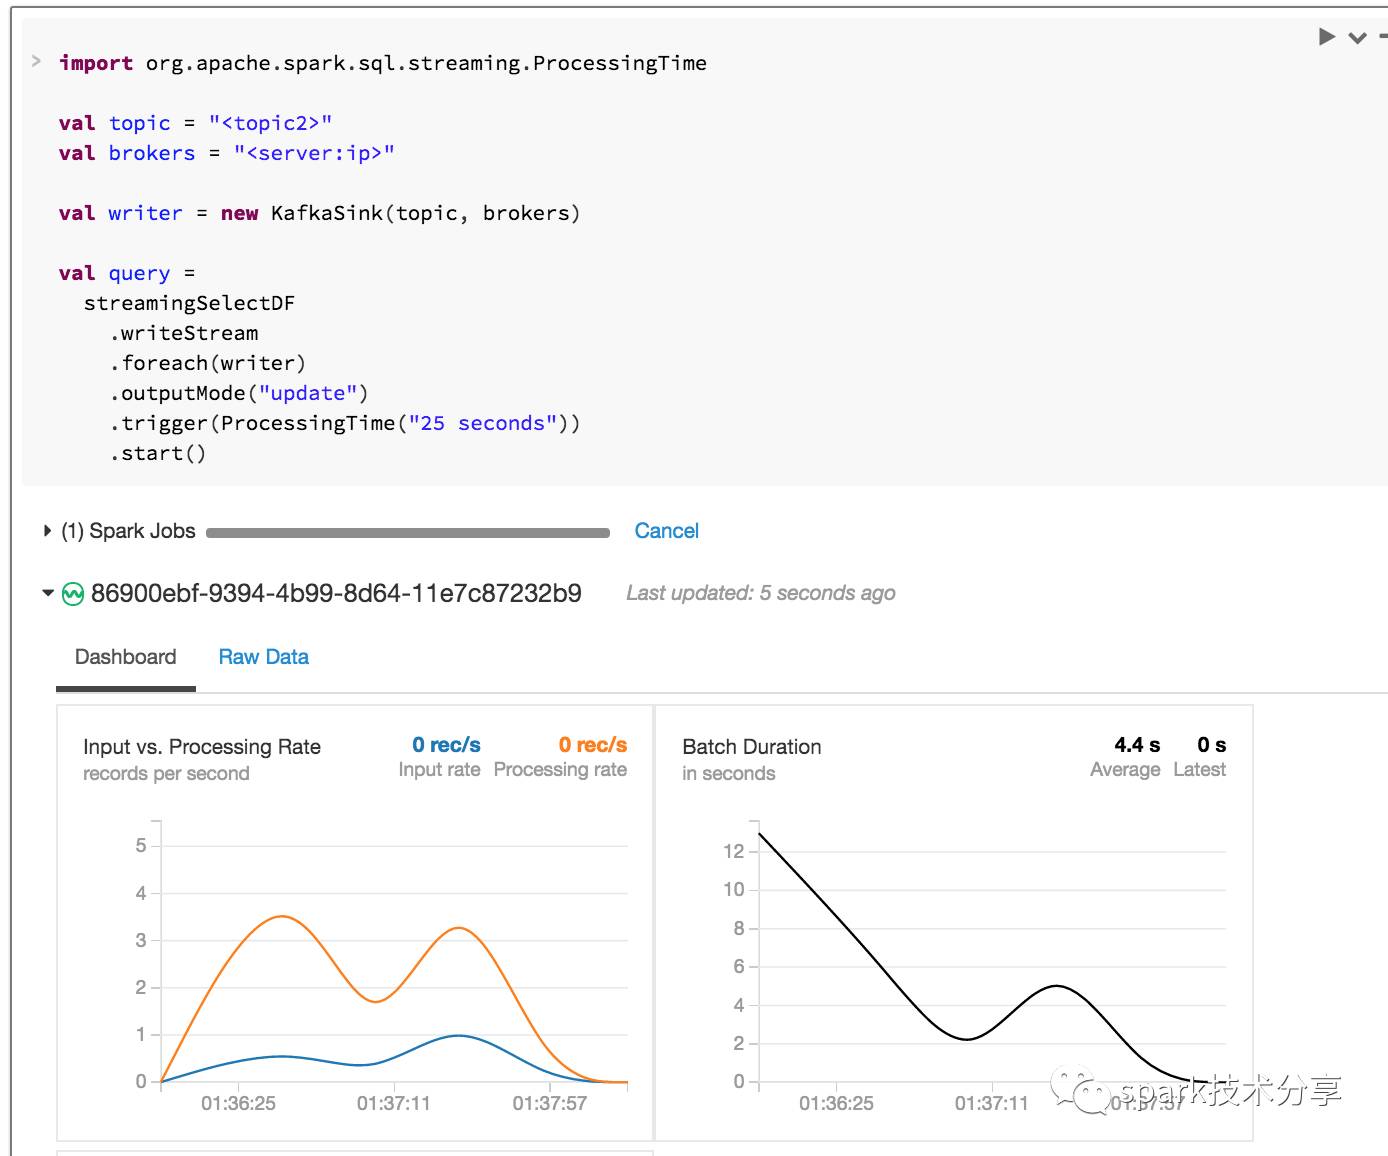Click the 'Input vs. Processing Rate' chart title
The image size is (1388, 1156).
[202, 747]
